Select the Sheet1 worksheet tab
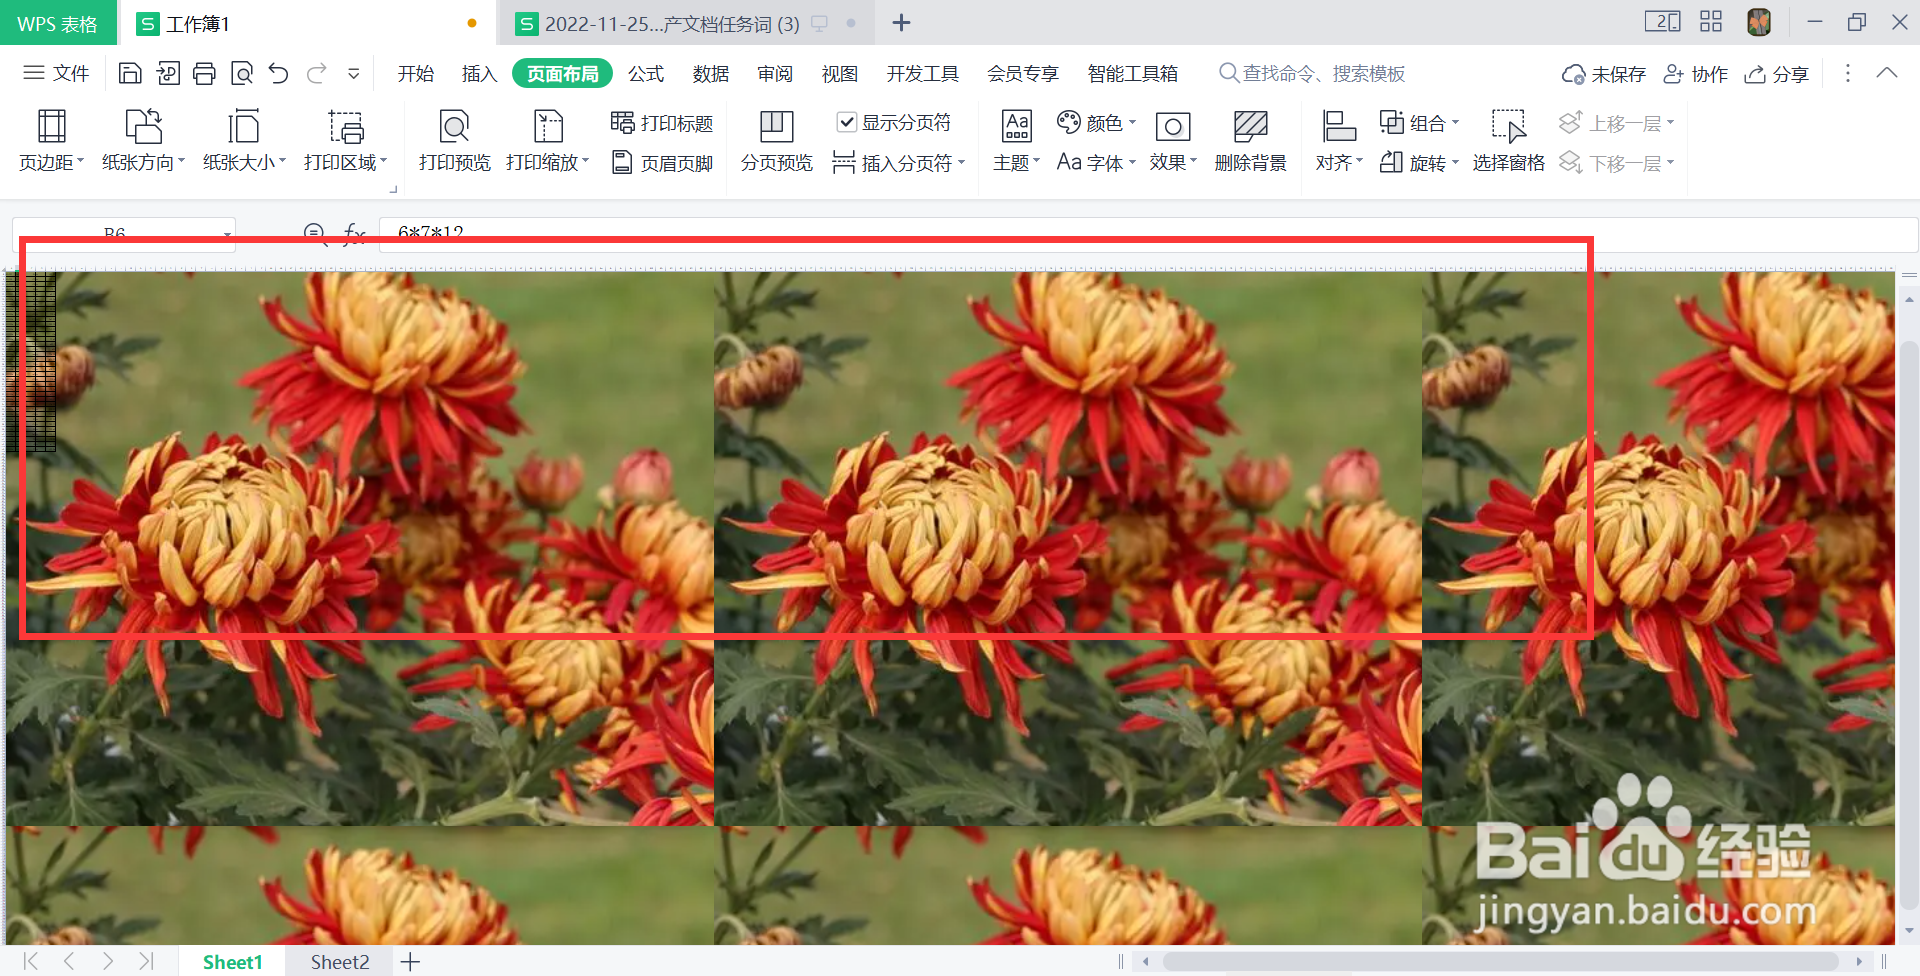The height and width of the screenshot is (976, 1920). point(232,962)
